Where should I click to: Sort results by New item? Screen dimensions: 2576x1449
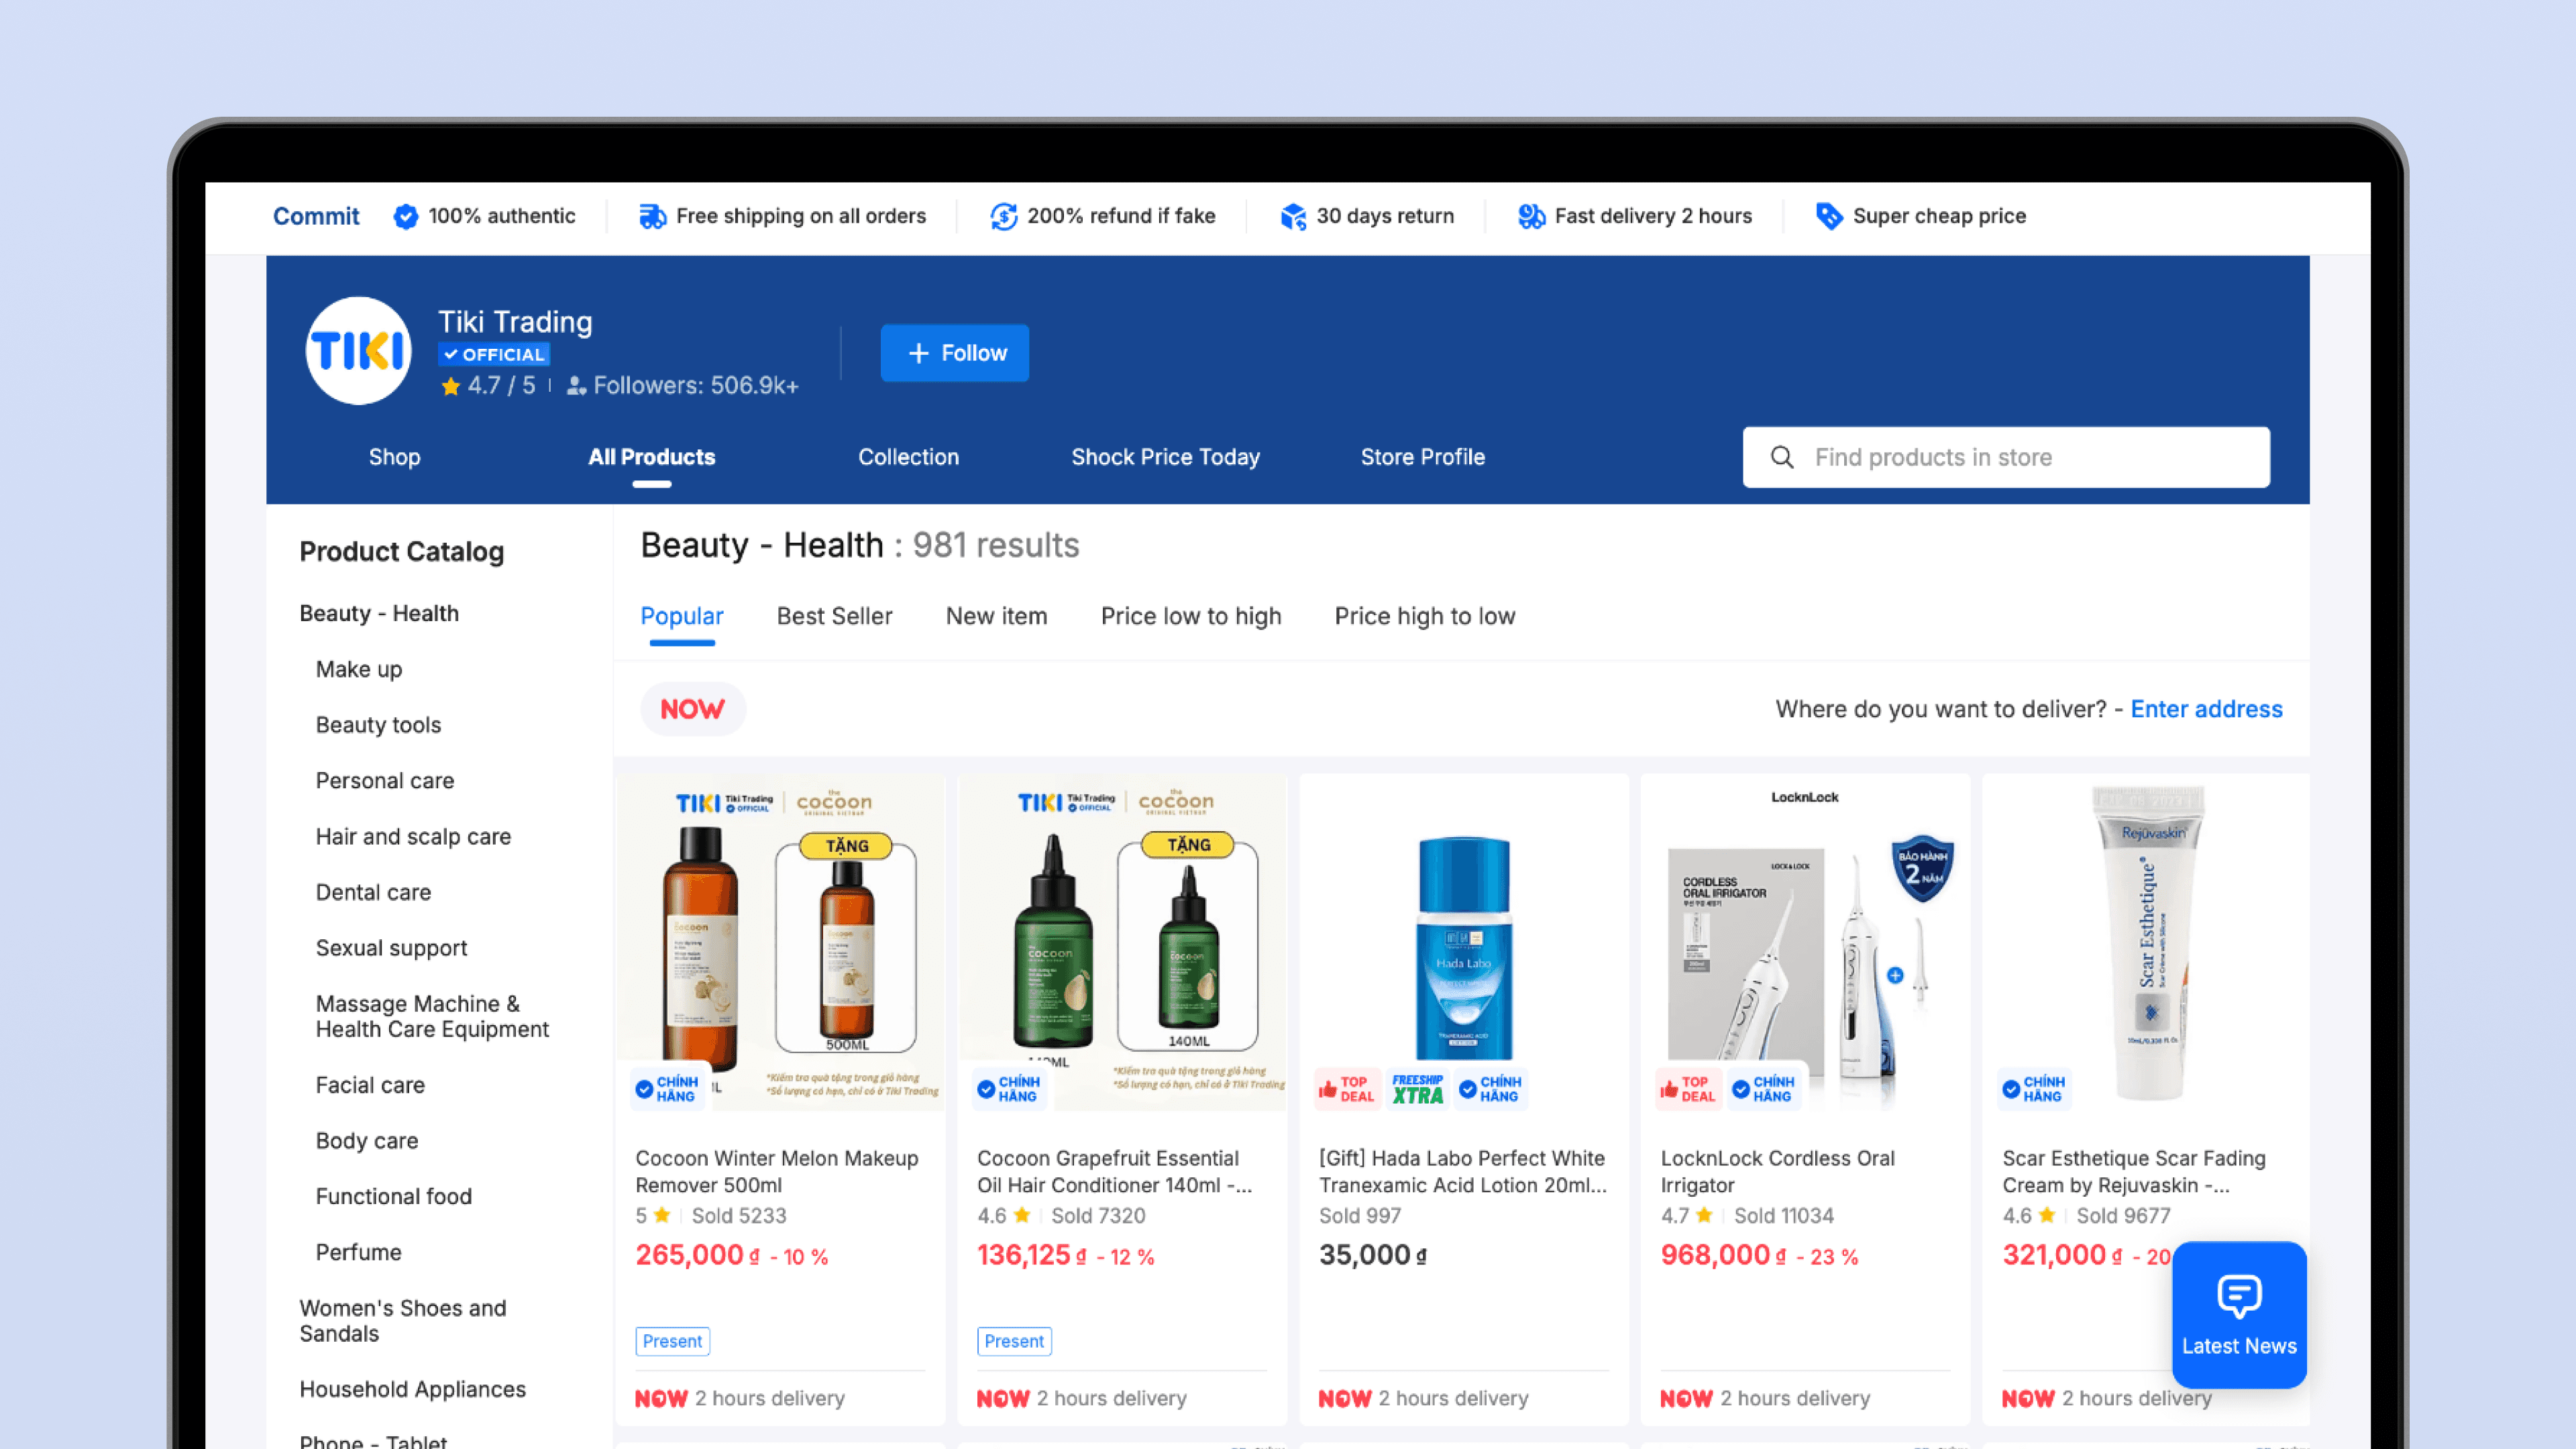tap(997, 616)
